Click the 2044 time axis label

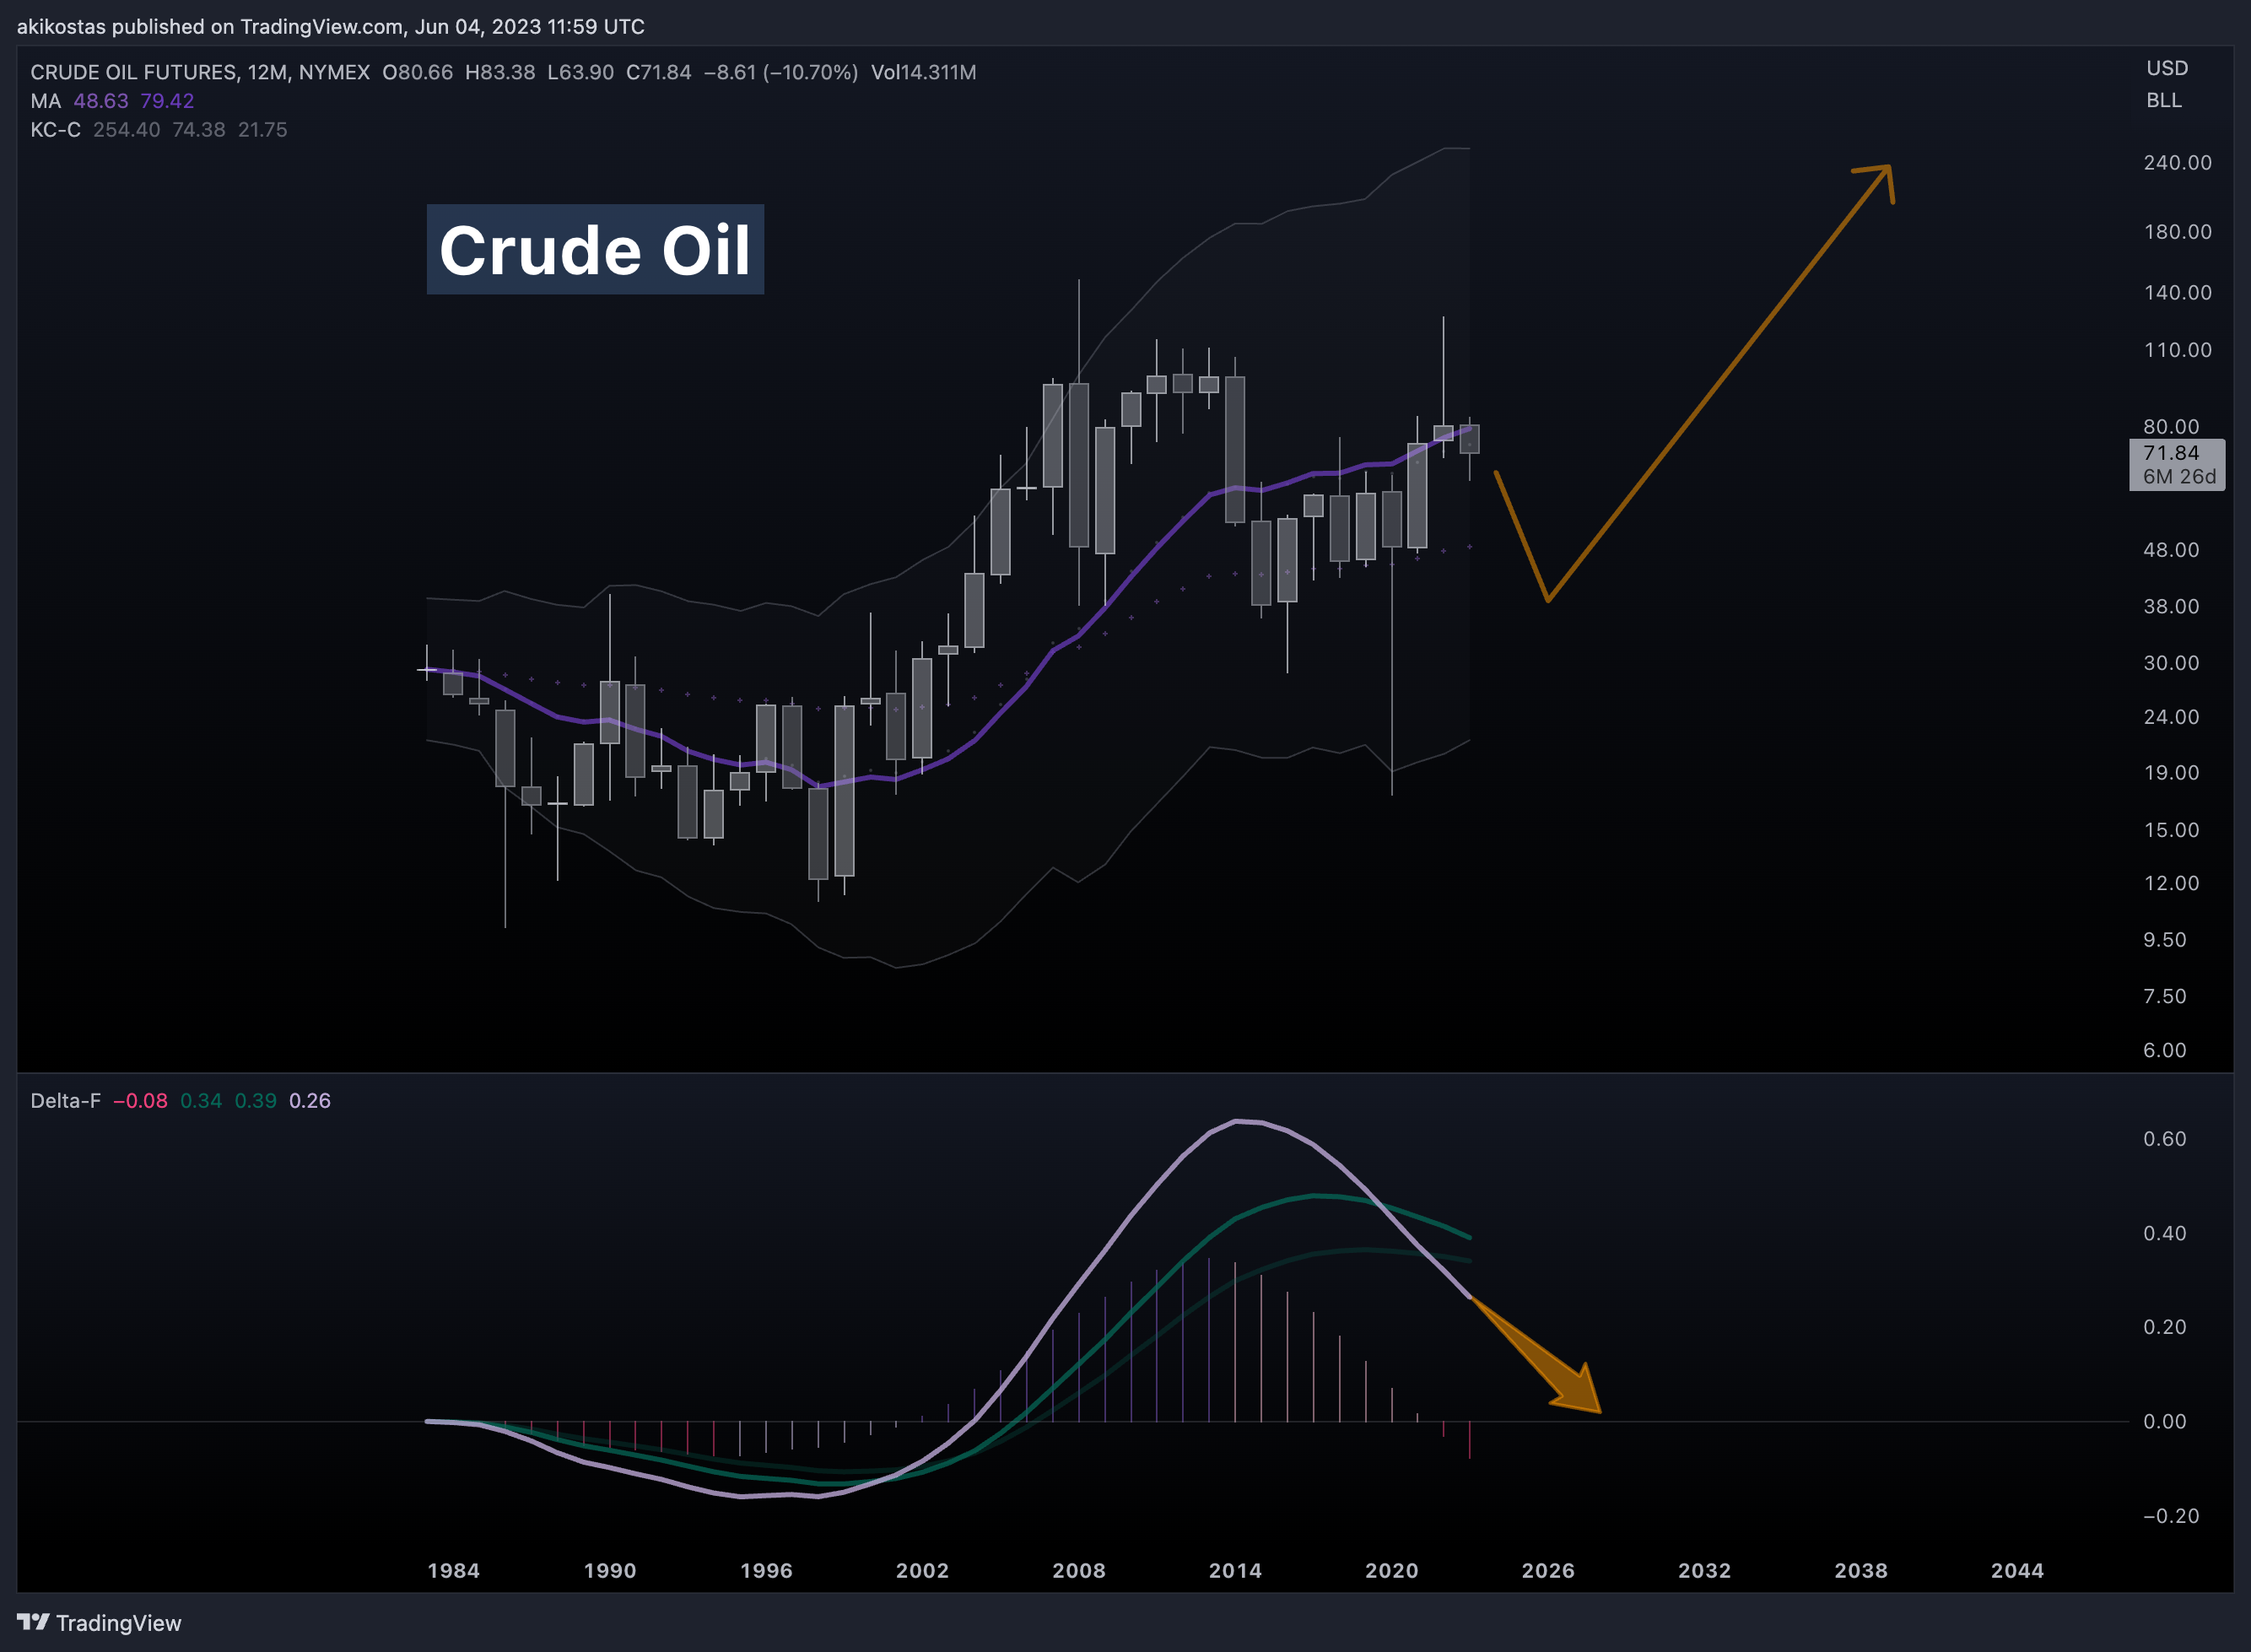(x=2017, y=1570)
